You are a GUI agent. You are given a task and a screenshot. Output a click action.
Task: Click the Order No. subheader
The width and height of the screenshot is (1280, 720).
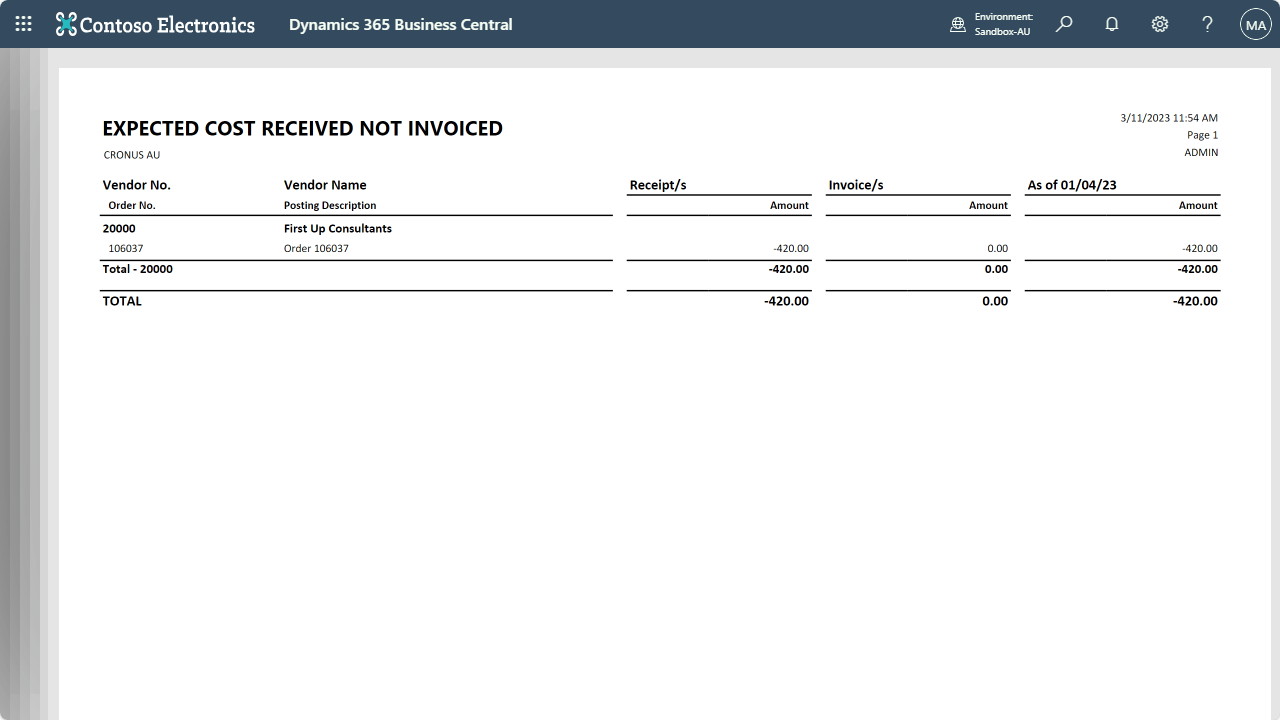coord(132,205)
